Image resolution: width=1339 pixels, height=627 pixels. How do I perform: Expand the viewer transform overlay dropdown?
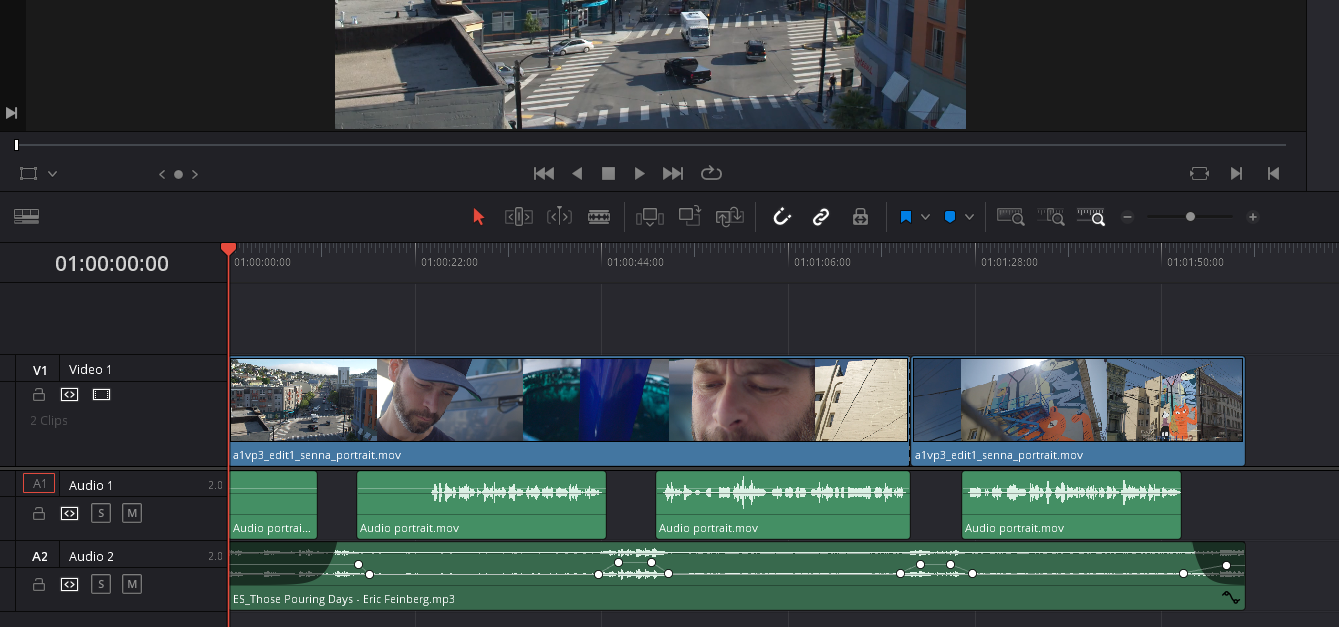click(x=53, y=174)
